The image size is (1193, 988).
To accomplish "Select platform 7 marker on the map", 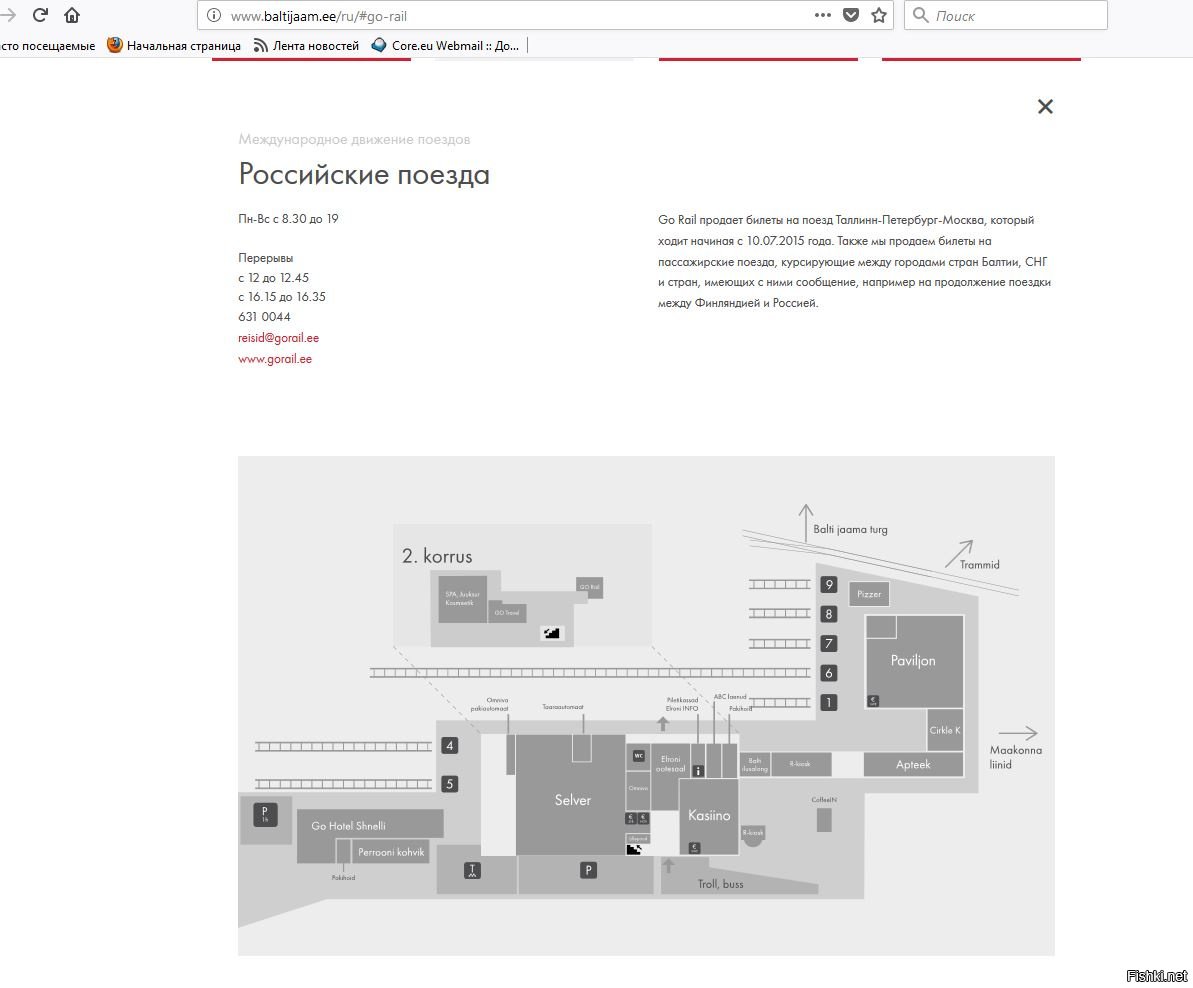I will [x=829, y=643].
